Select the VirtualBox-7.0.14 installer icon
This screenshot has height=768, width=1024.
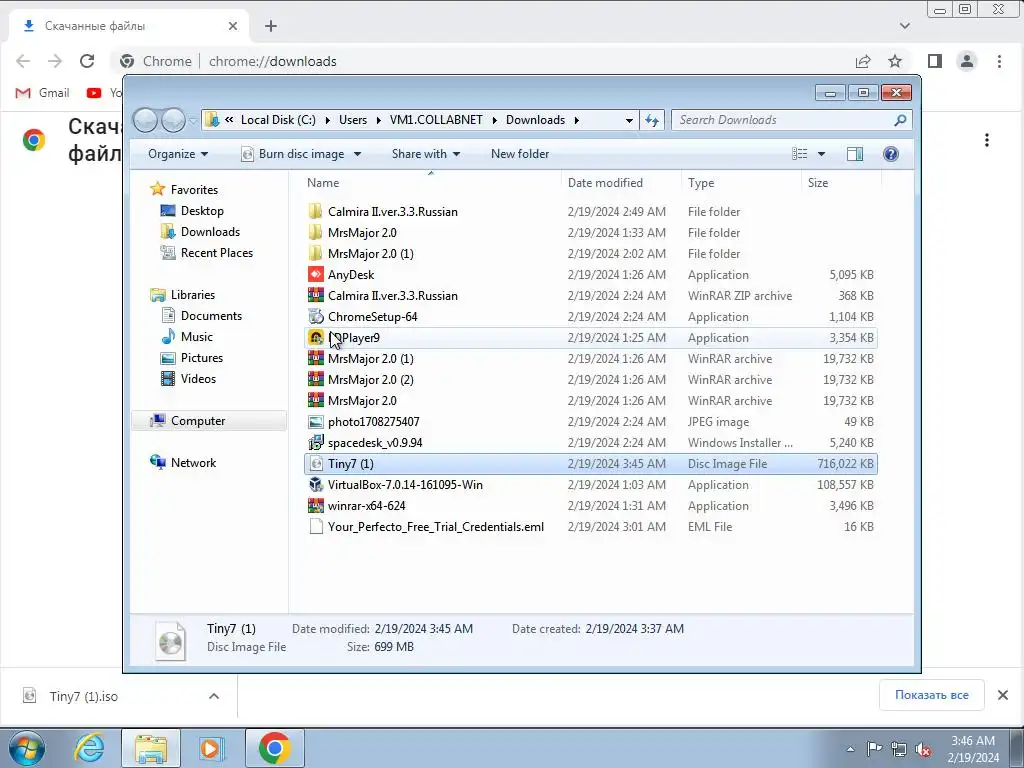(x=316, y=485)
